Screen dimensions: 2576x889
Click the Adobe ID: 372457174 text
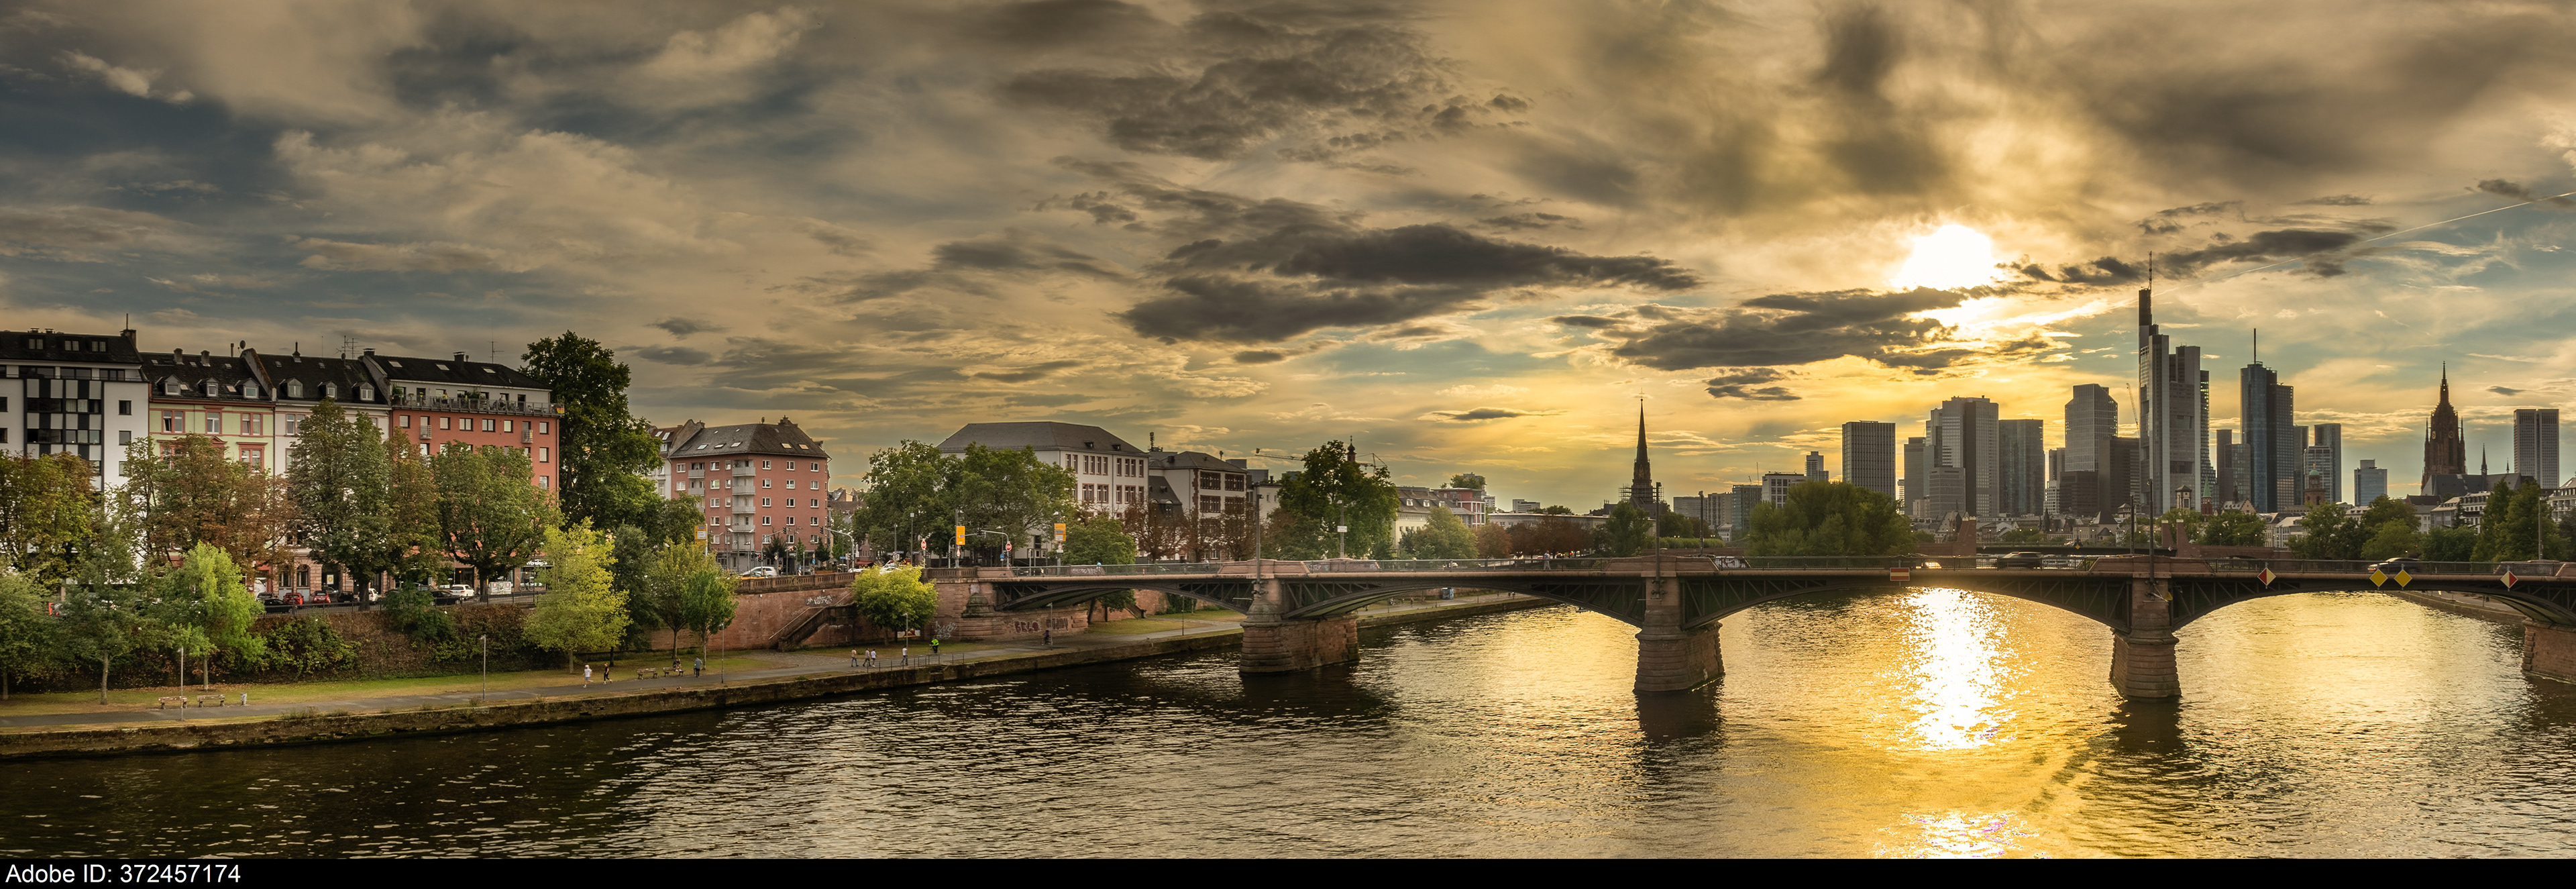(x=122, y=874)
